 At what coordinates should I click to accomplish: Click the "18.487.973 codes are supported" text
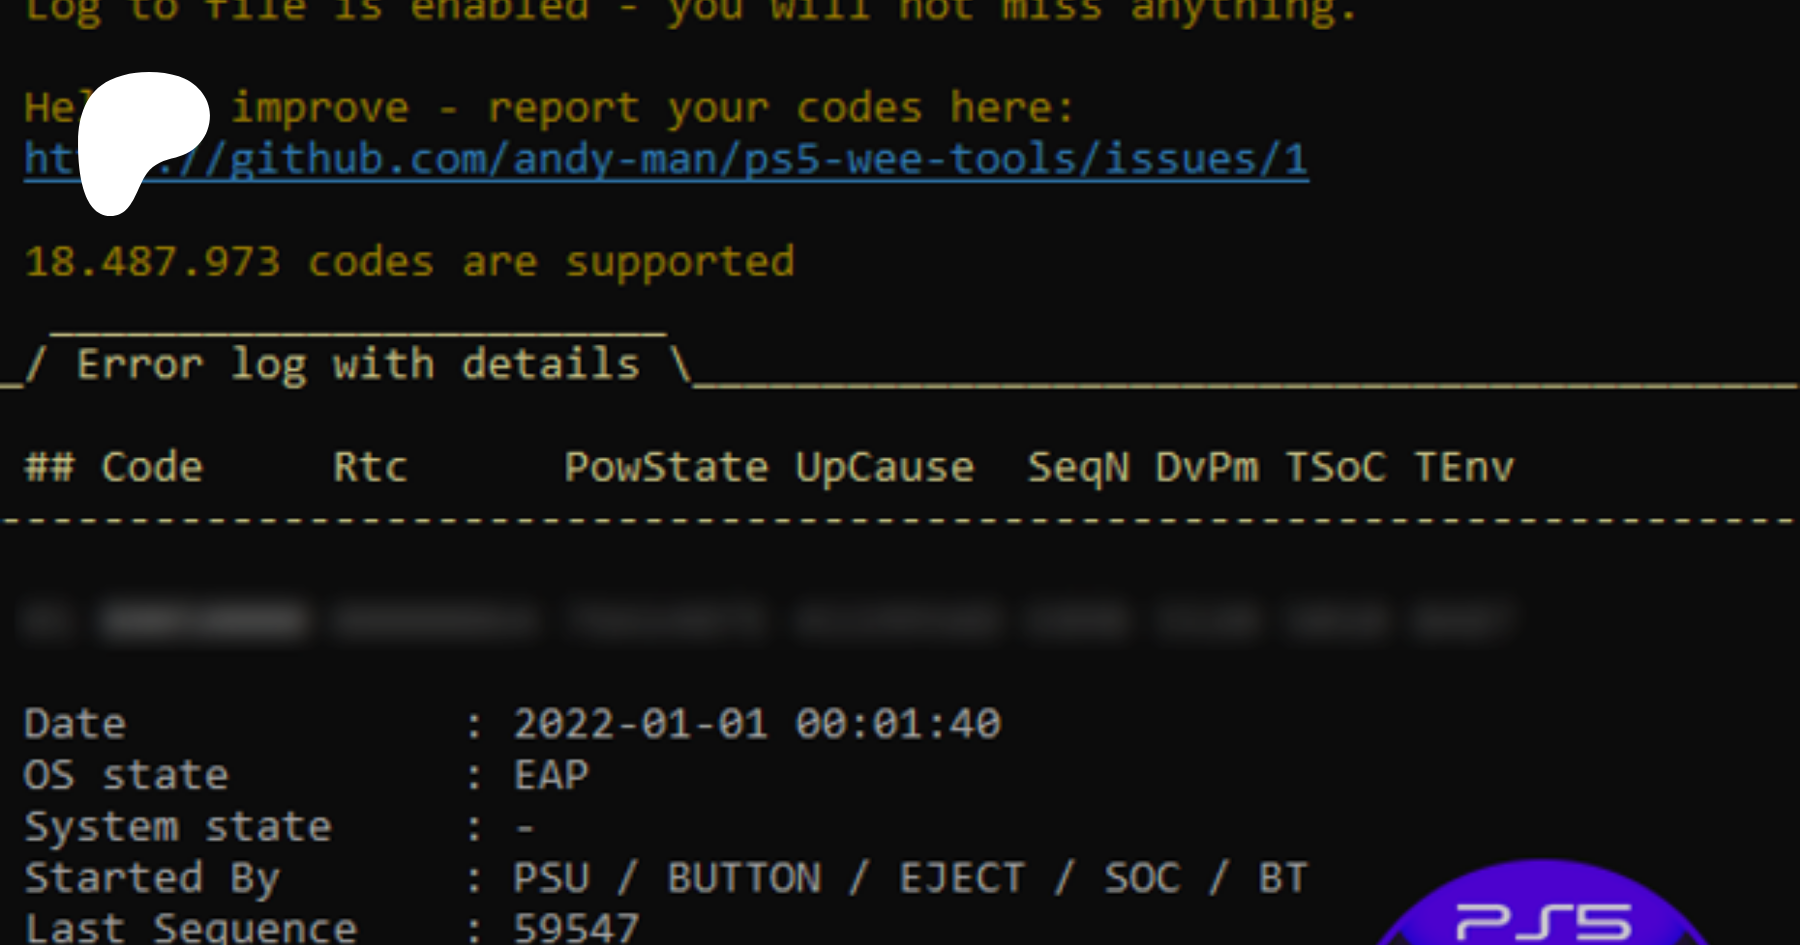click(410, 262)
